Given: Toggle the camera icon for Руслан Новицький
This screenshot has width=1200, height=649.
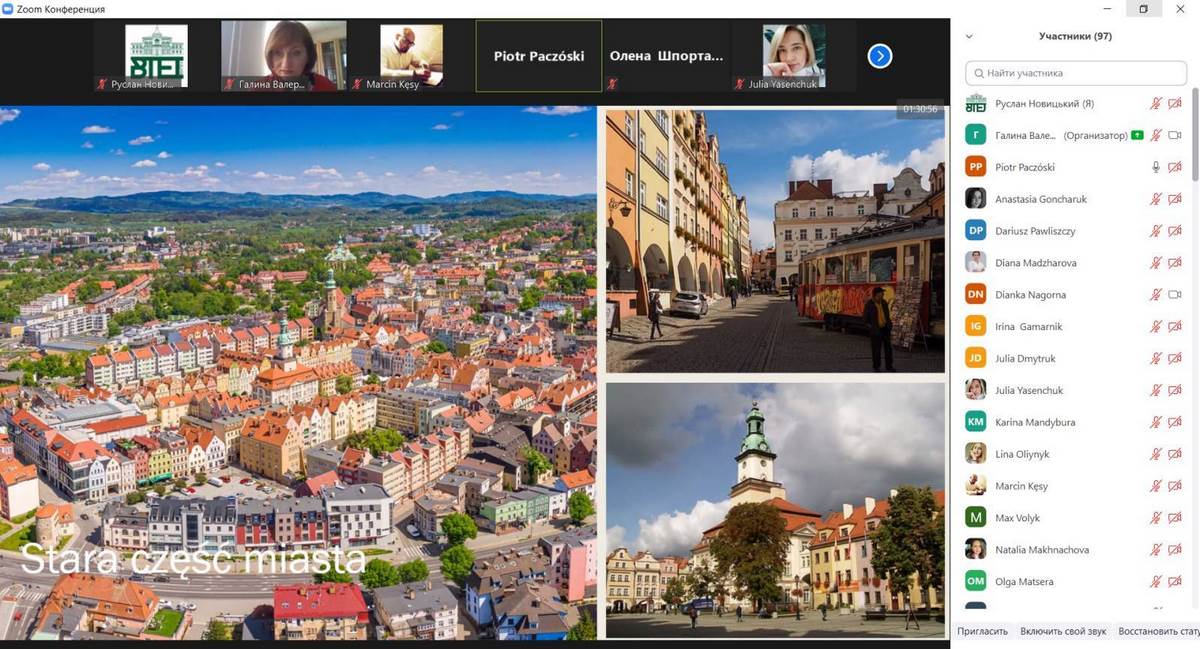Looking at the screenshot, I should (1175, 103).
